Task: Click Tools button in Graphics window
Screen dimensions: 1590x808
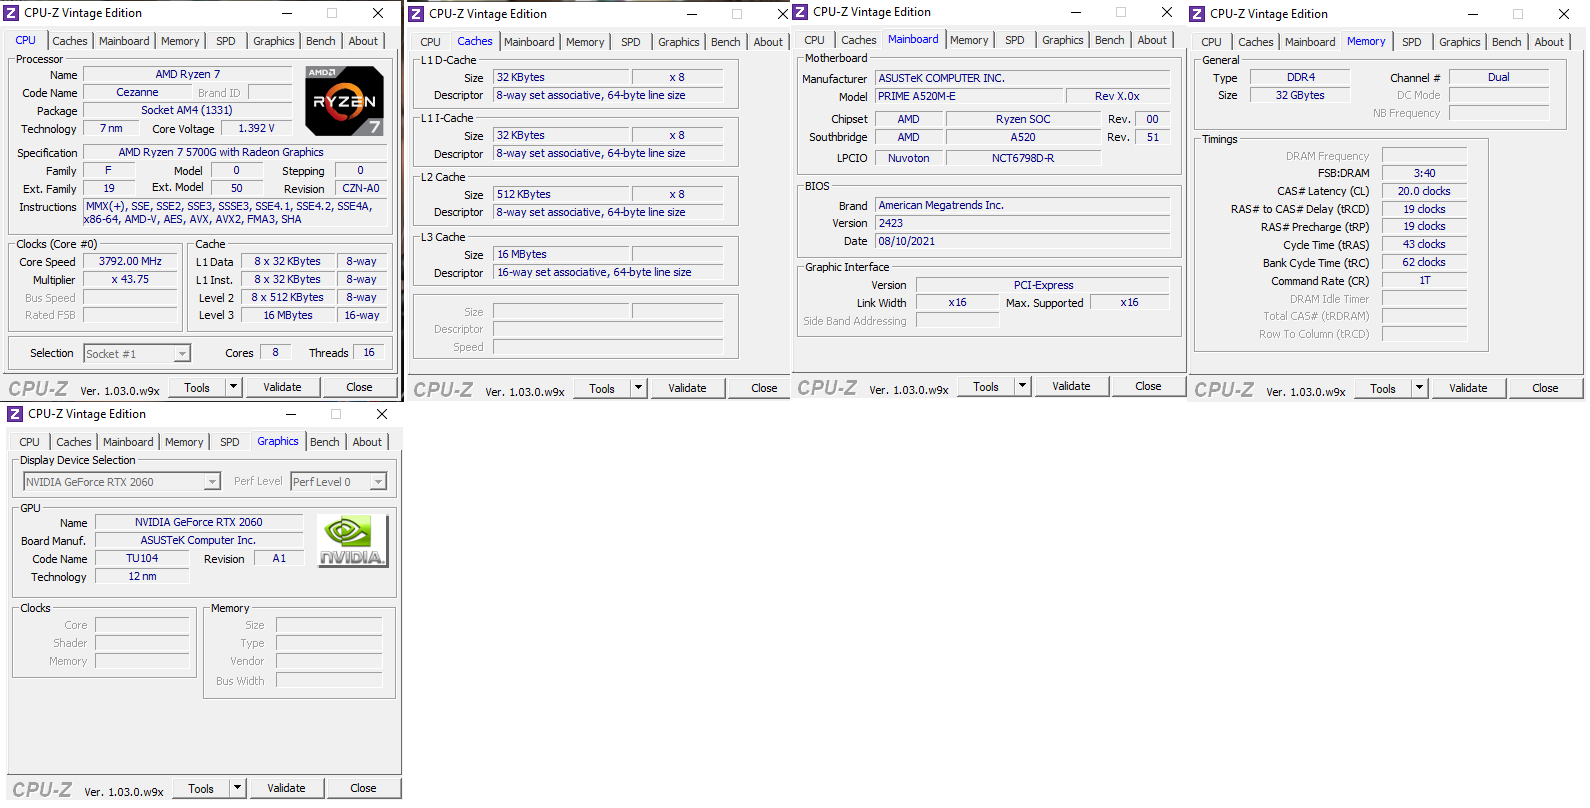Action: [201, 788]
